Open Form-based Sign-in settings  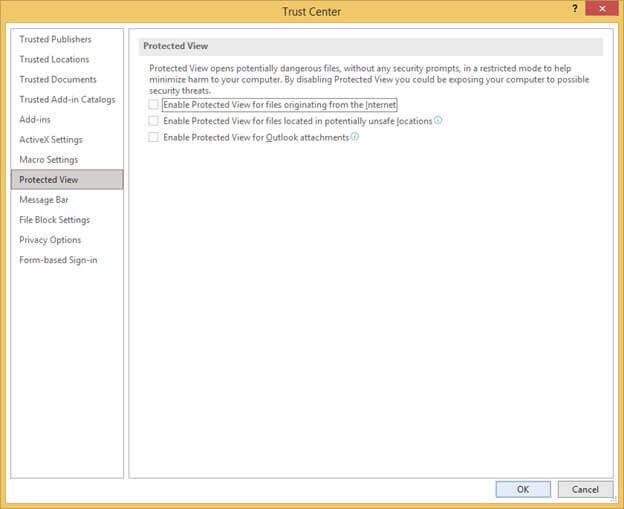(58, 260)
